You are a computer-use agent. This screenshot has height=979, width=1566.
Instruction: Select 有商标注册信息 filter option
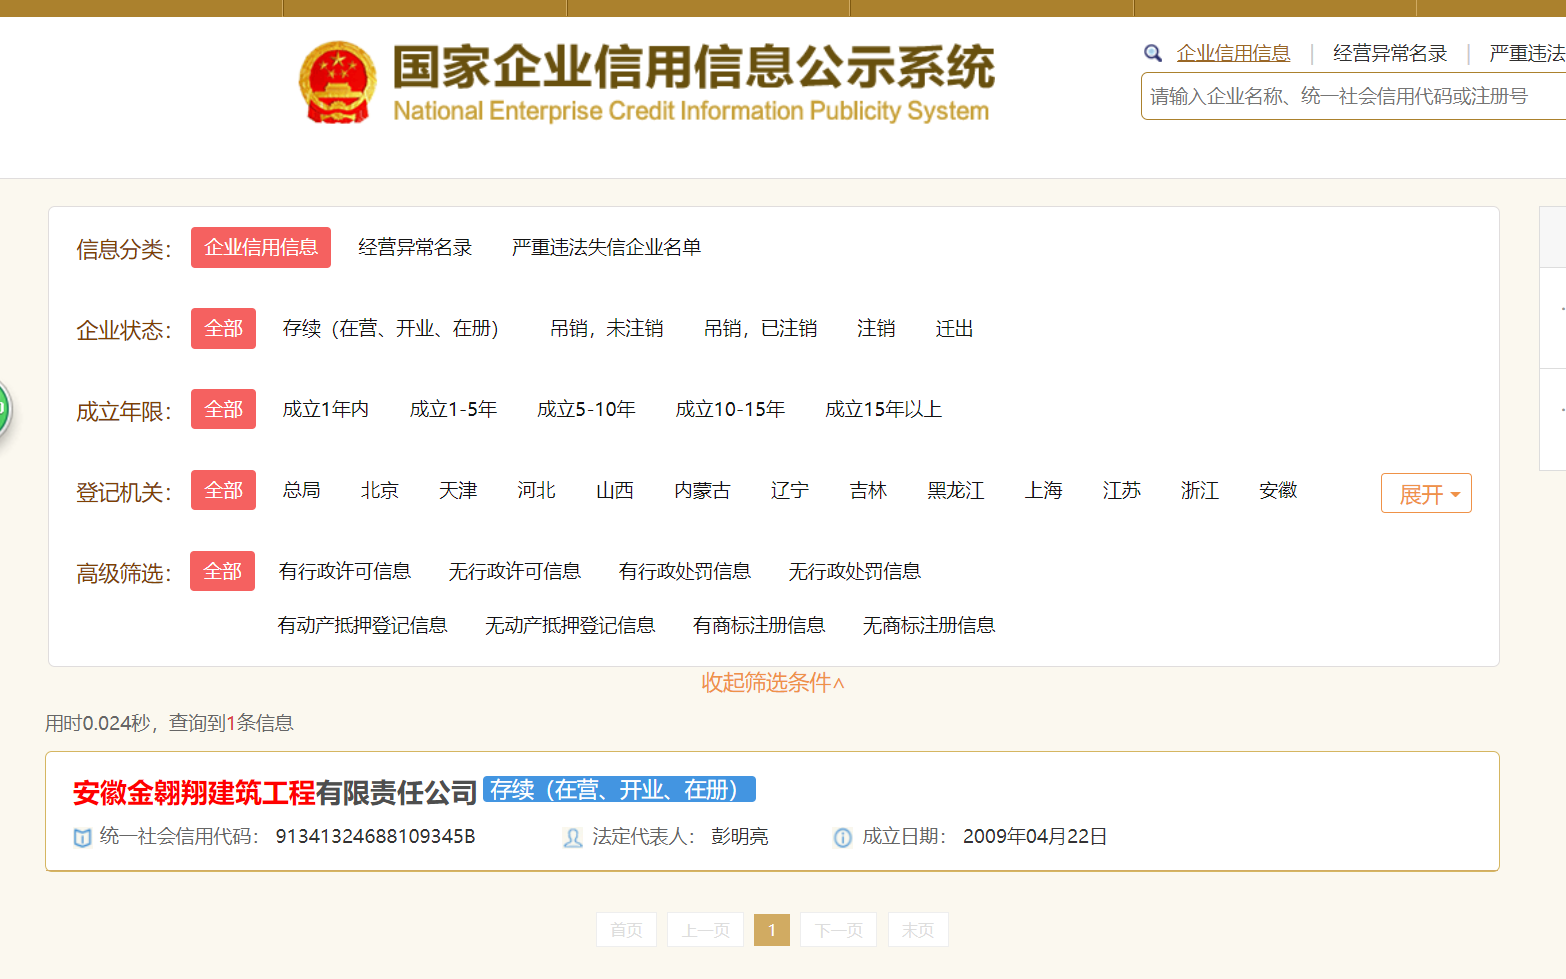pyautogui.click(x=758, y=626)
